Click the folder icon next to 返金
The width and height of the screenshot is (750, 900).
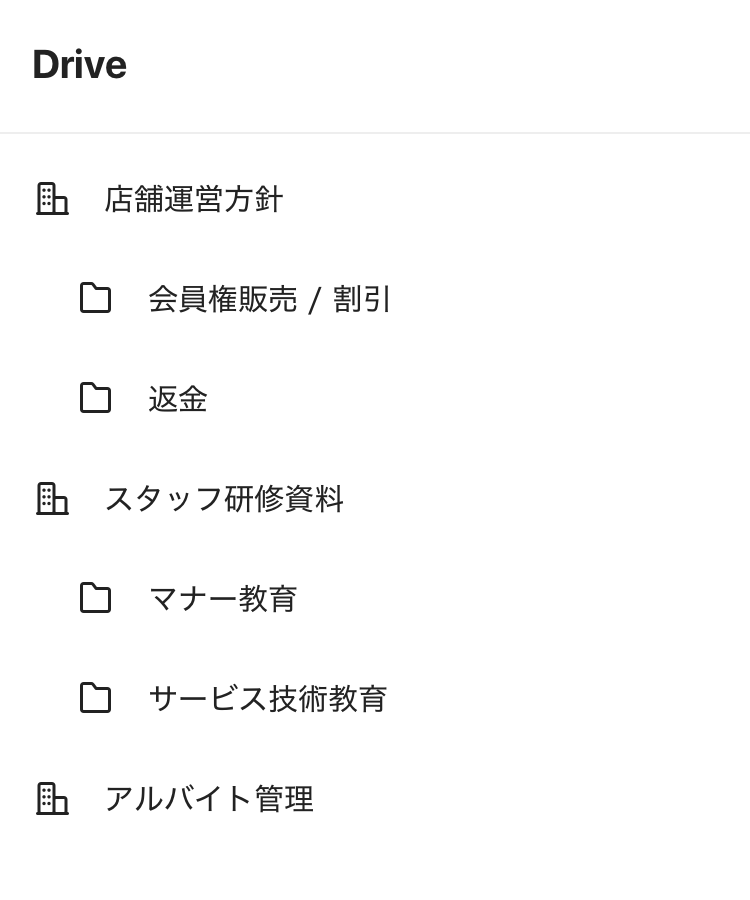point(95,398)
